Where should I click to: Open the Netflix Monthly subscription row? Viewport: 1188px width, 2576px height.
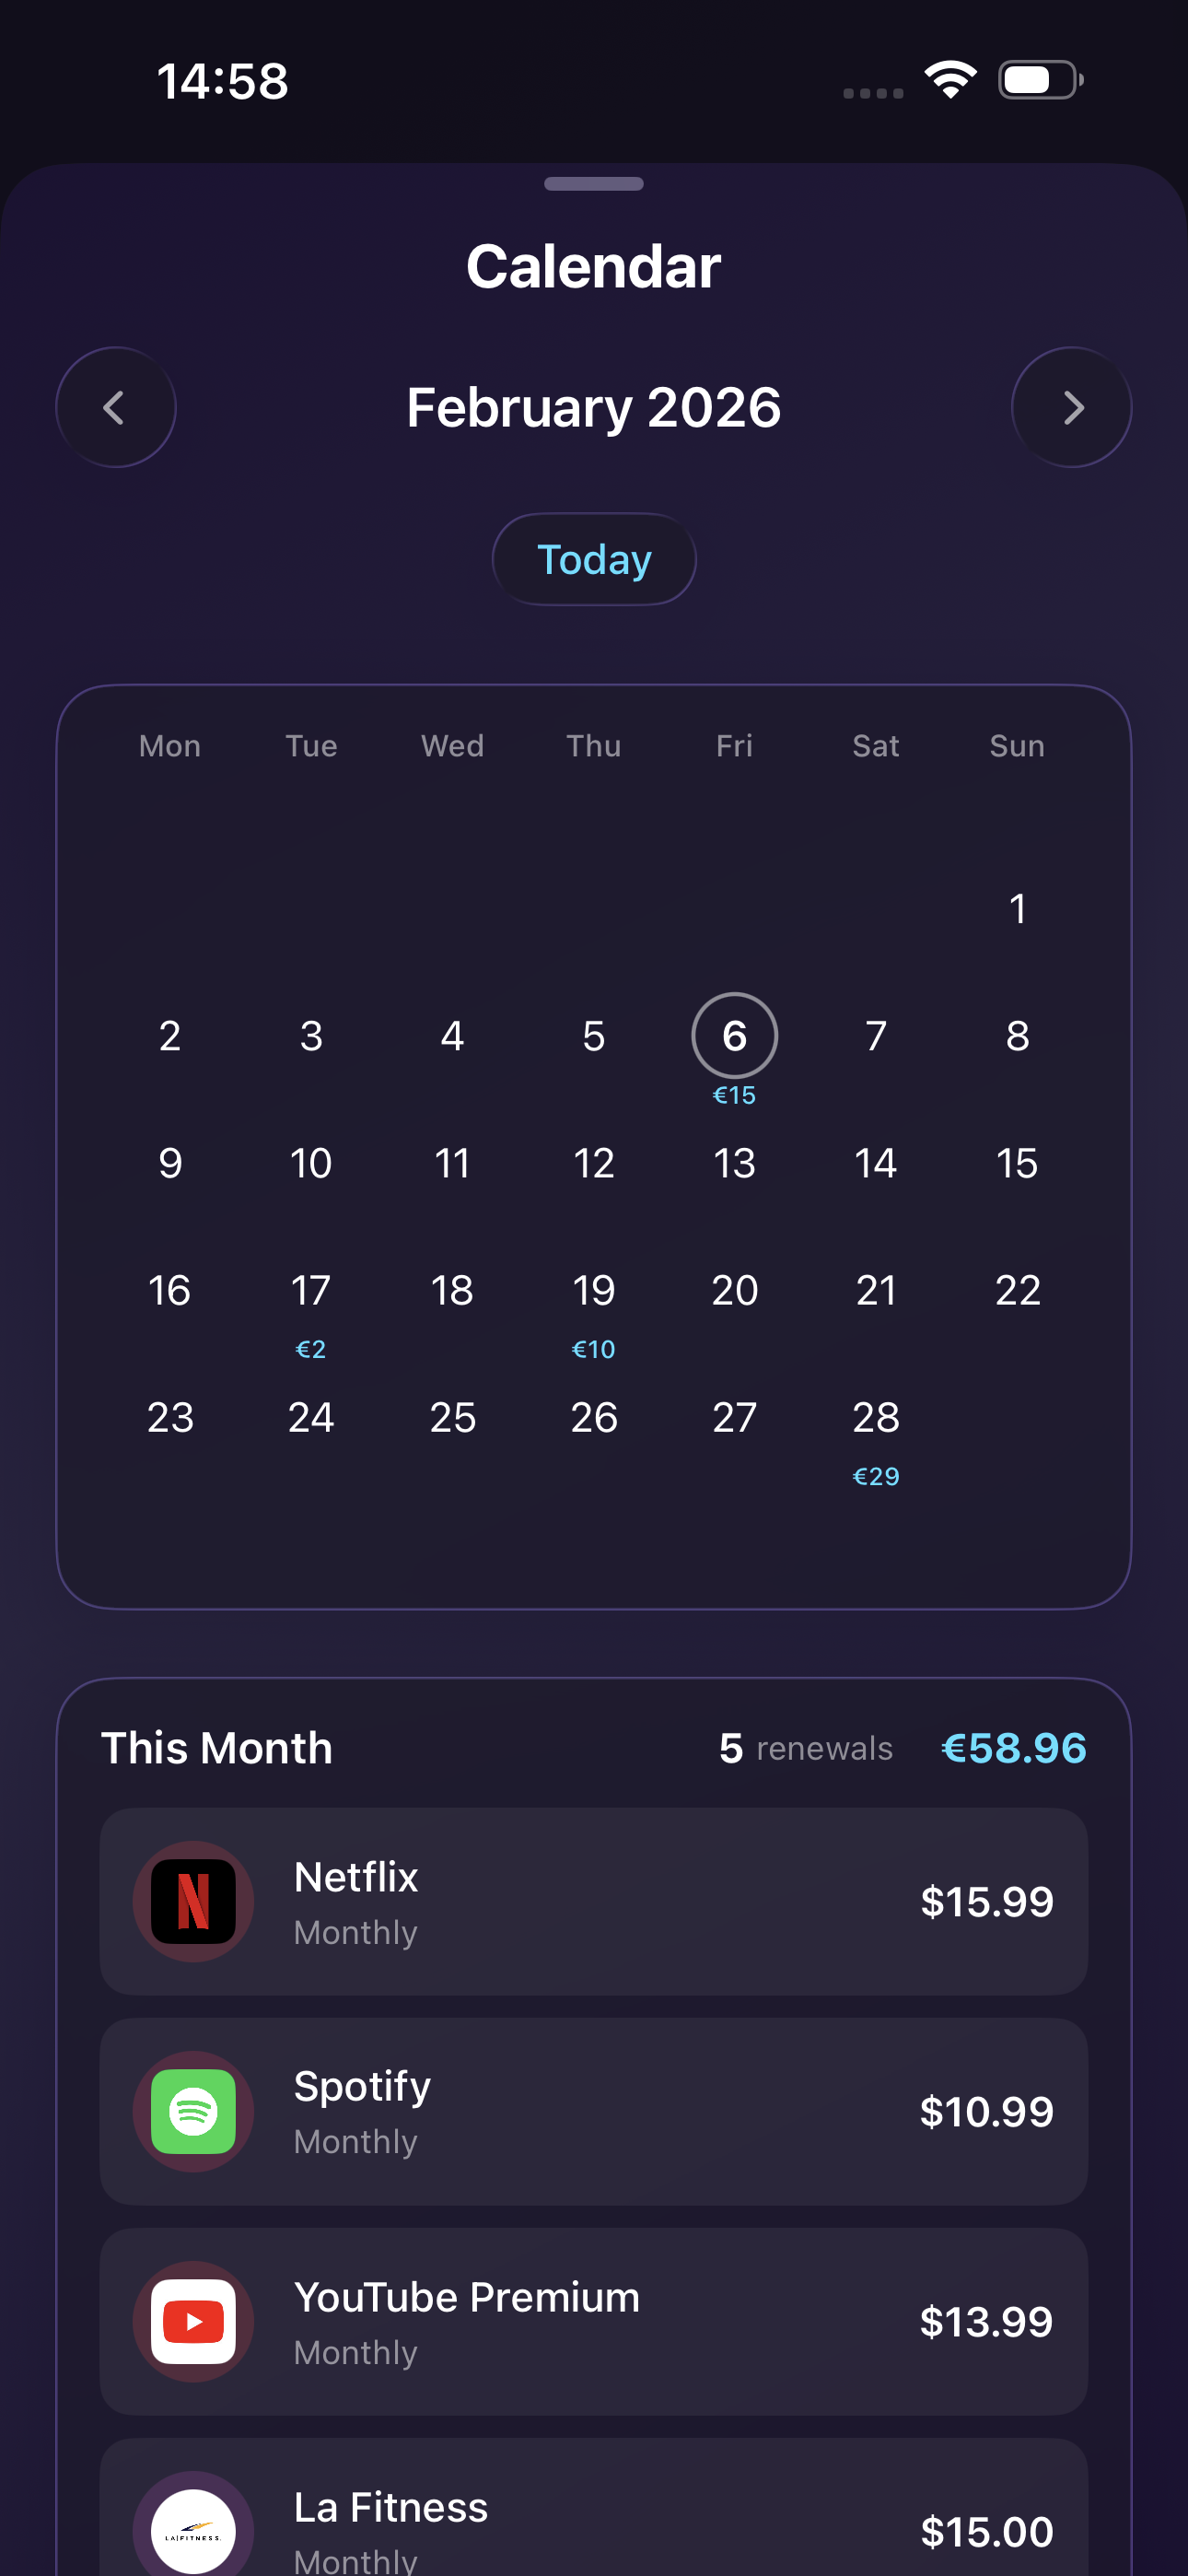pos(594,1901)
